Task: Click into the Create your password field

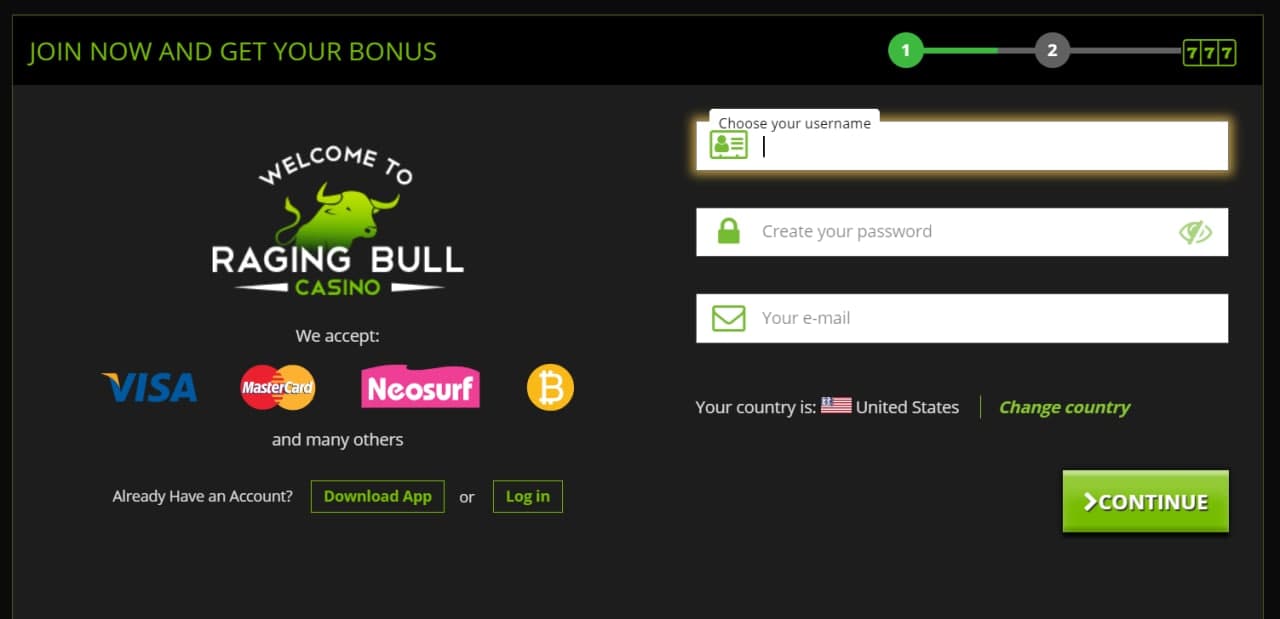Action: (962, 232)
